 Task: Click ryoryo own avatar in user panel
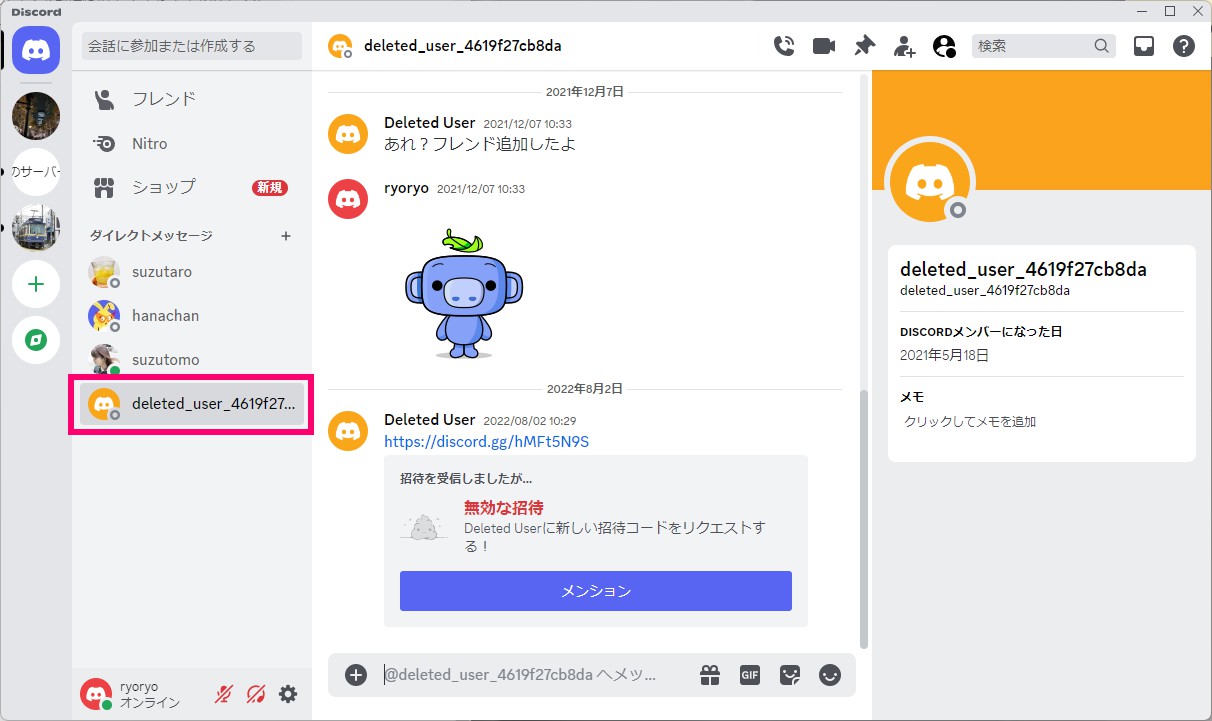96,694
